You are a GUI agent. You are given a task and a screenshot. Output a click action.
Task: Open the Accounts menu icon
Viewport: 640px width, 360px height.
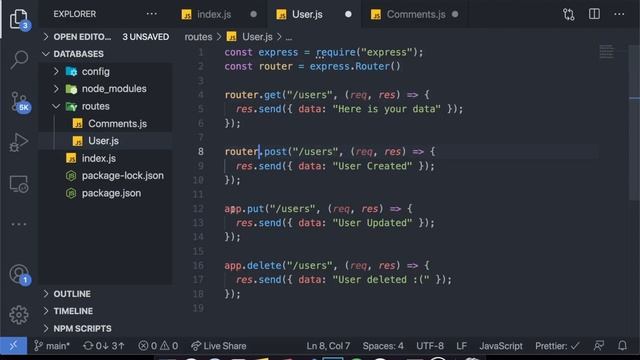coord(19,274)
